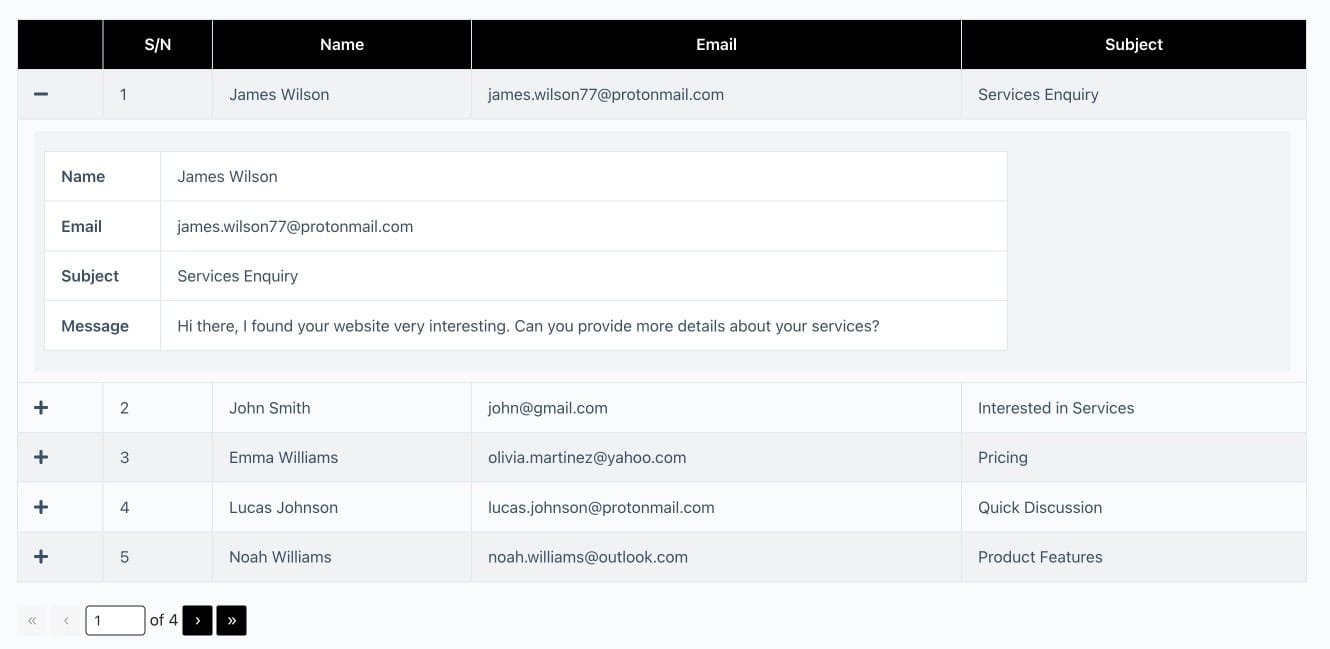Click the Emma Williams name cell
This screenshot has height=649, width=1330.
tap(342, 457)
